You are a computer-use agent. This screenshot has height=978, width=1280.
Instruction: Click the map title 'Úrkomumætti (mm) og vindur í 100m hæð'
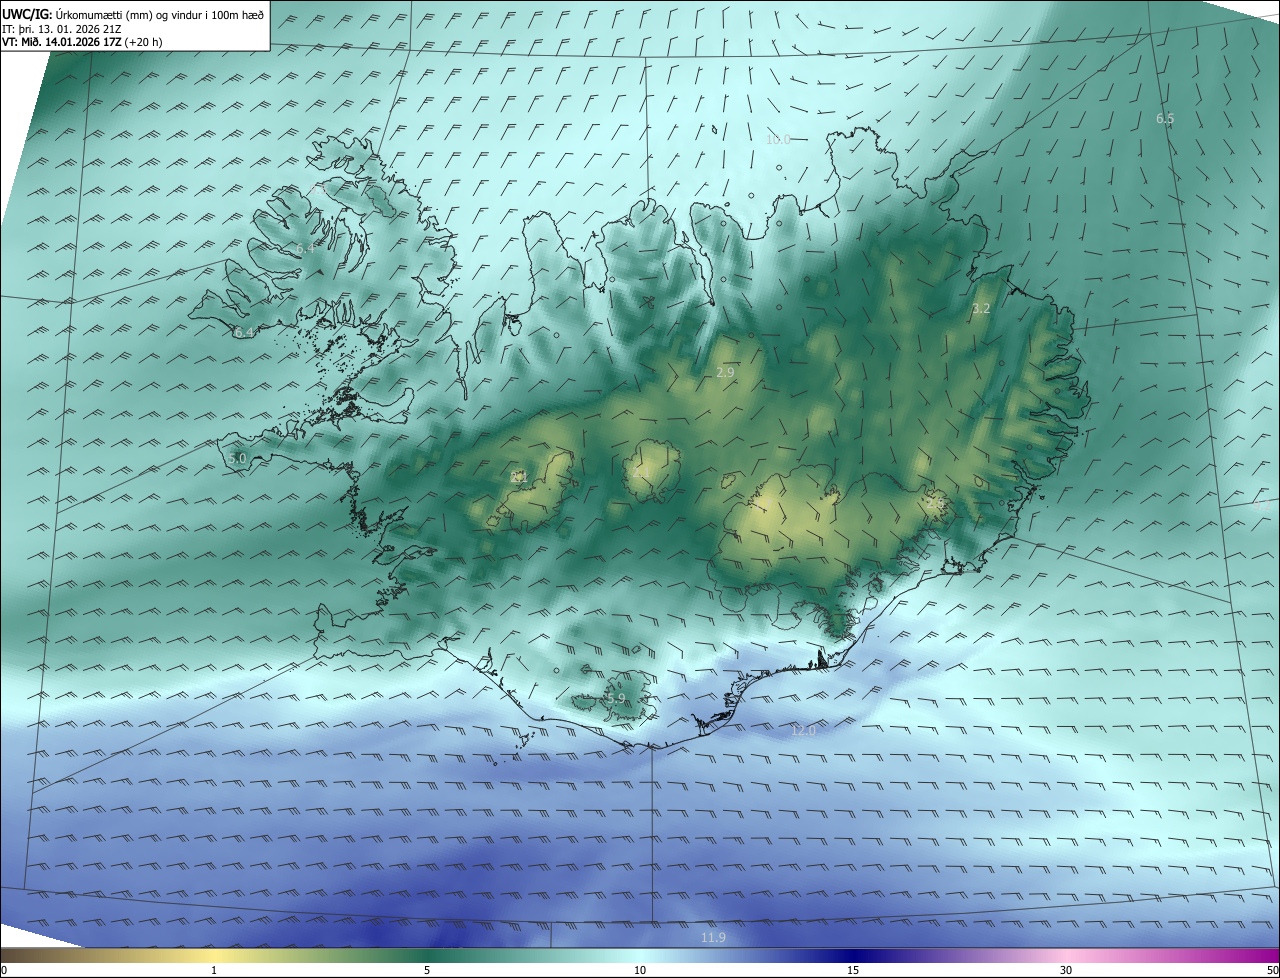tap(160, 14)
